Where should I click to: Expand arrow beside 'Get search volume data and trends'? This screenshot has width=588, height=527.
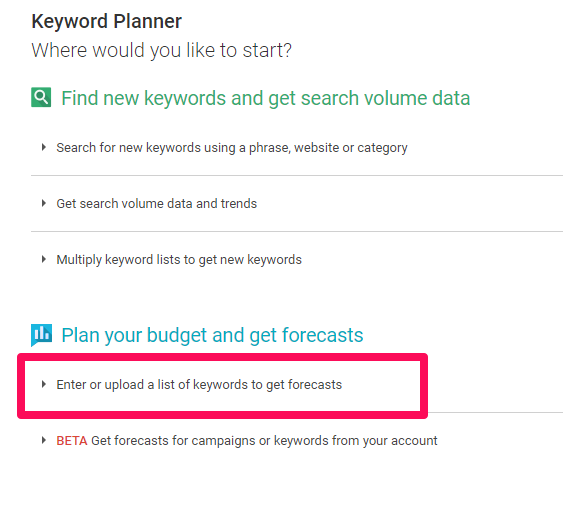[44, 203]
